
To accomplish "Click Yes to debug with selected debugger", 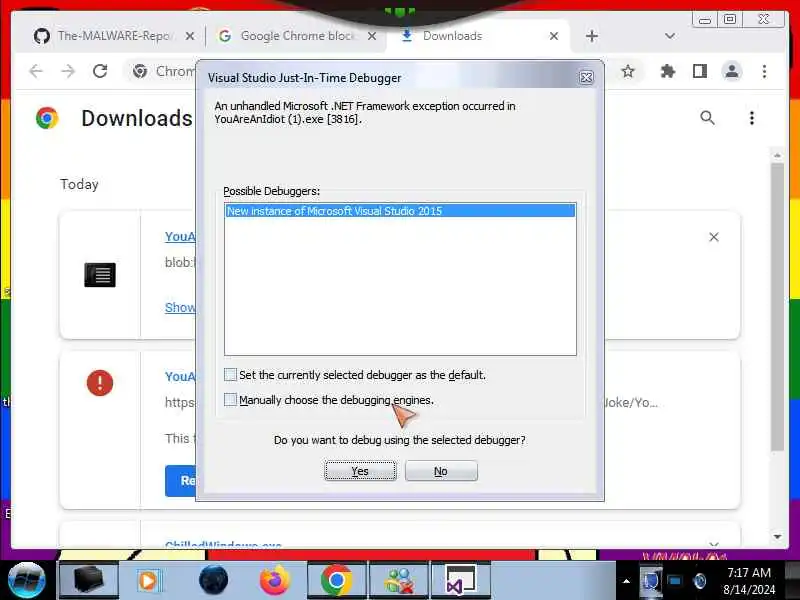I will click(360, 470).
